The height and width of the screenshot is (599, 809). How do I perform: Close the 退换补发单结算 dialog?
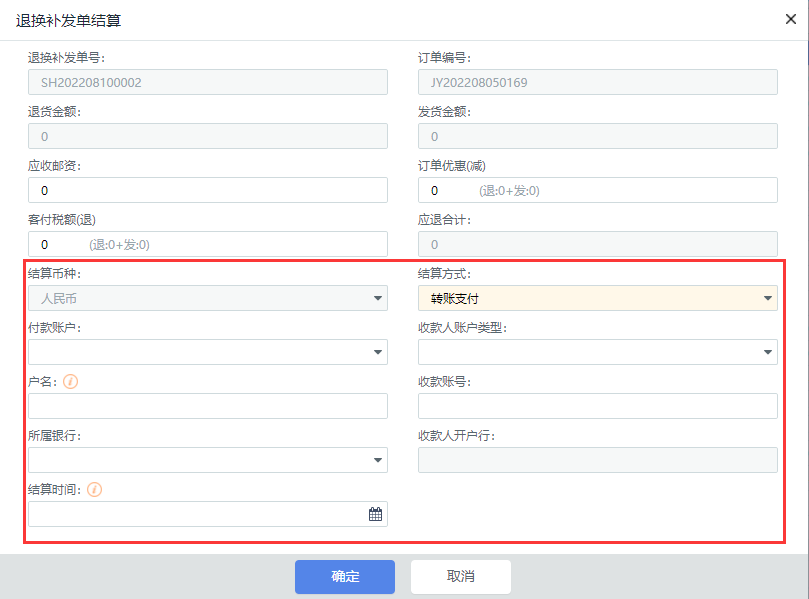point(790,19)
